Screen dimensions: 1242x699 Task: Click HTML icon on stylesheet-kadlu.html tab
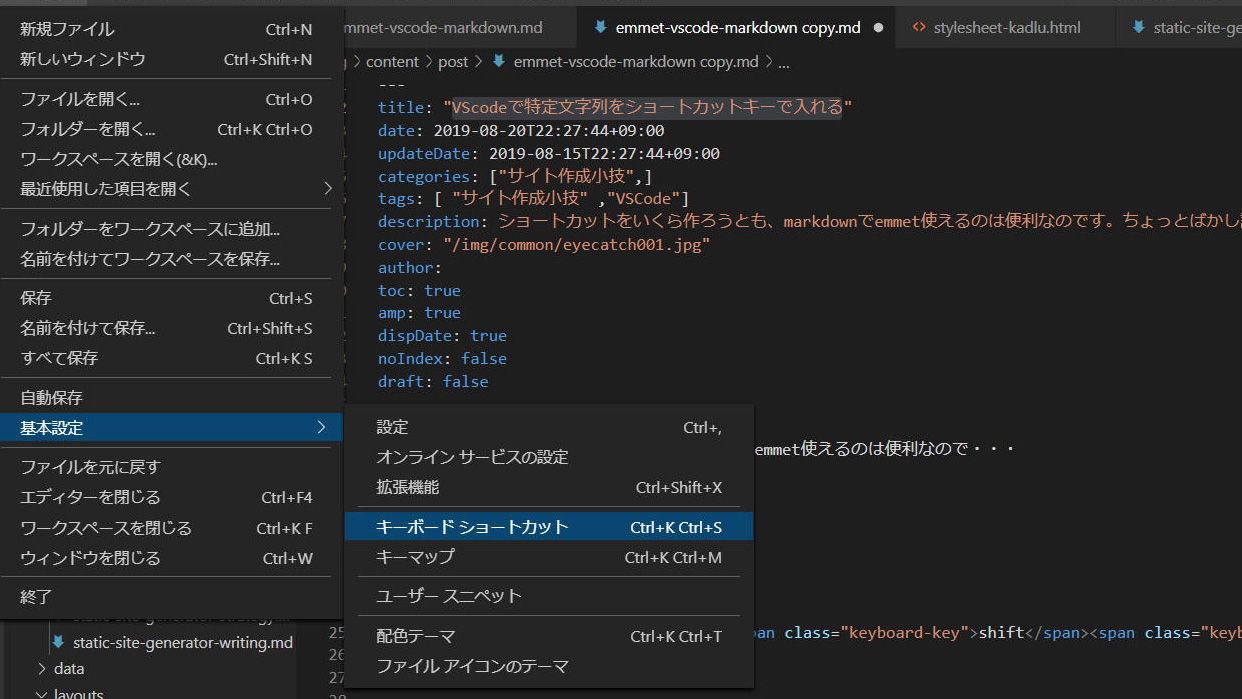[919, 27]
